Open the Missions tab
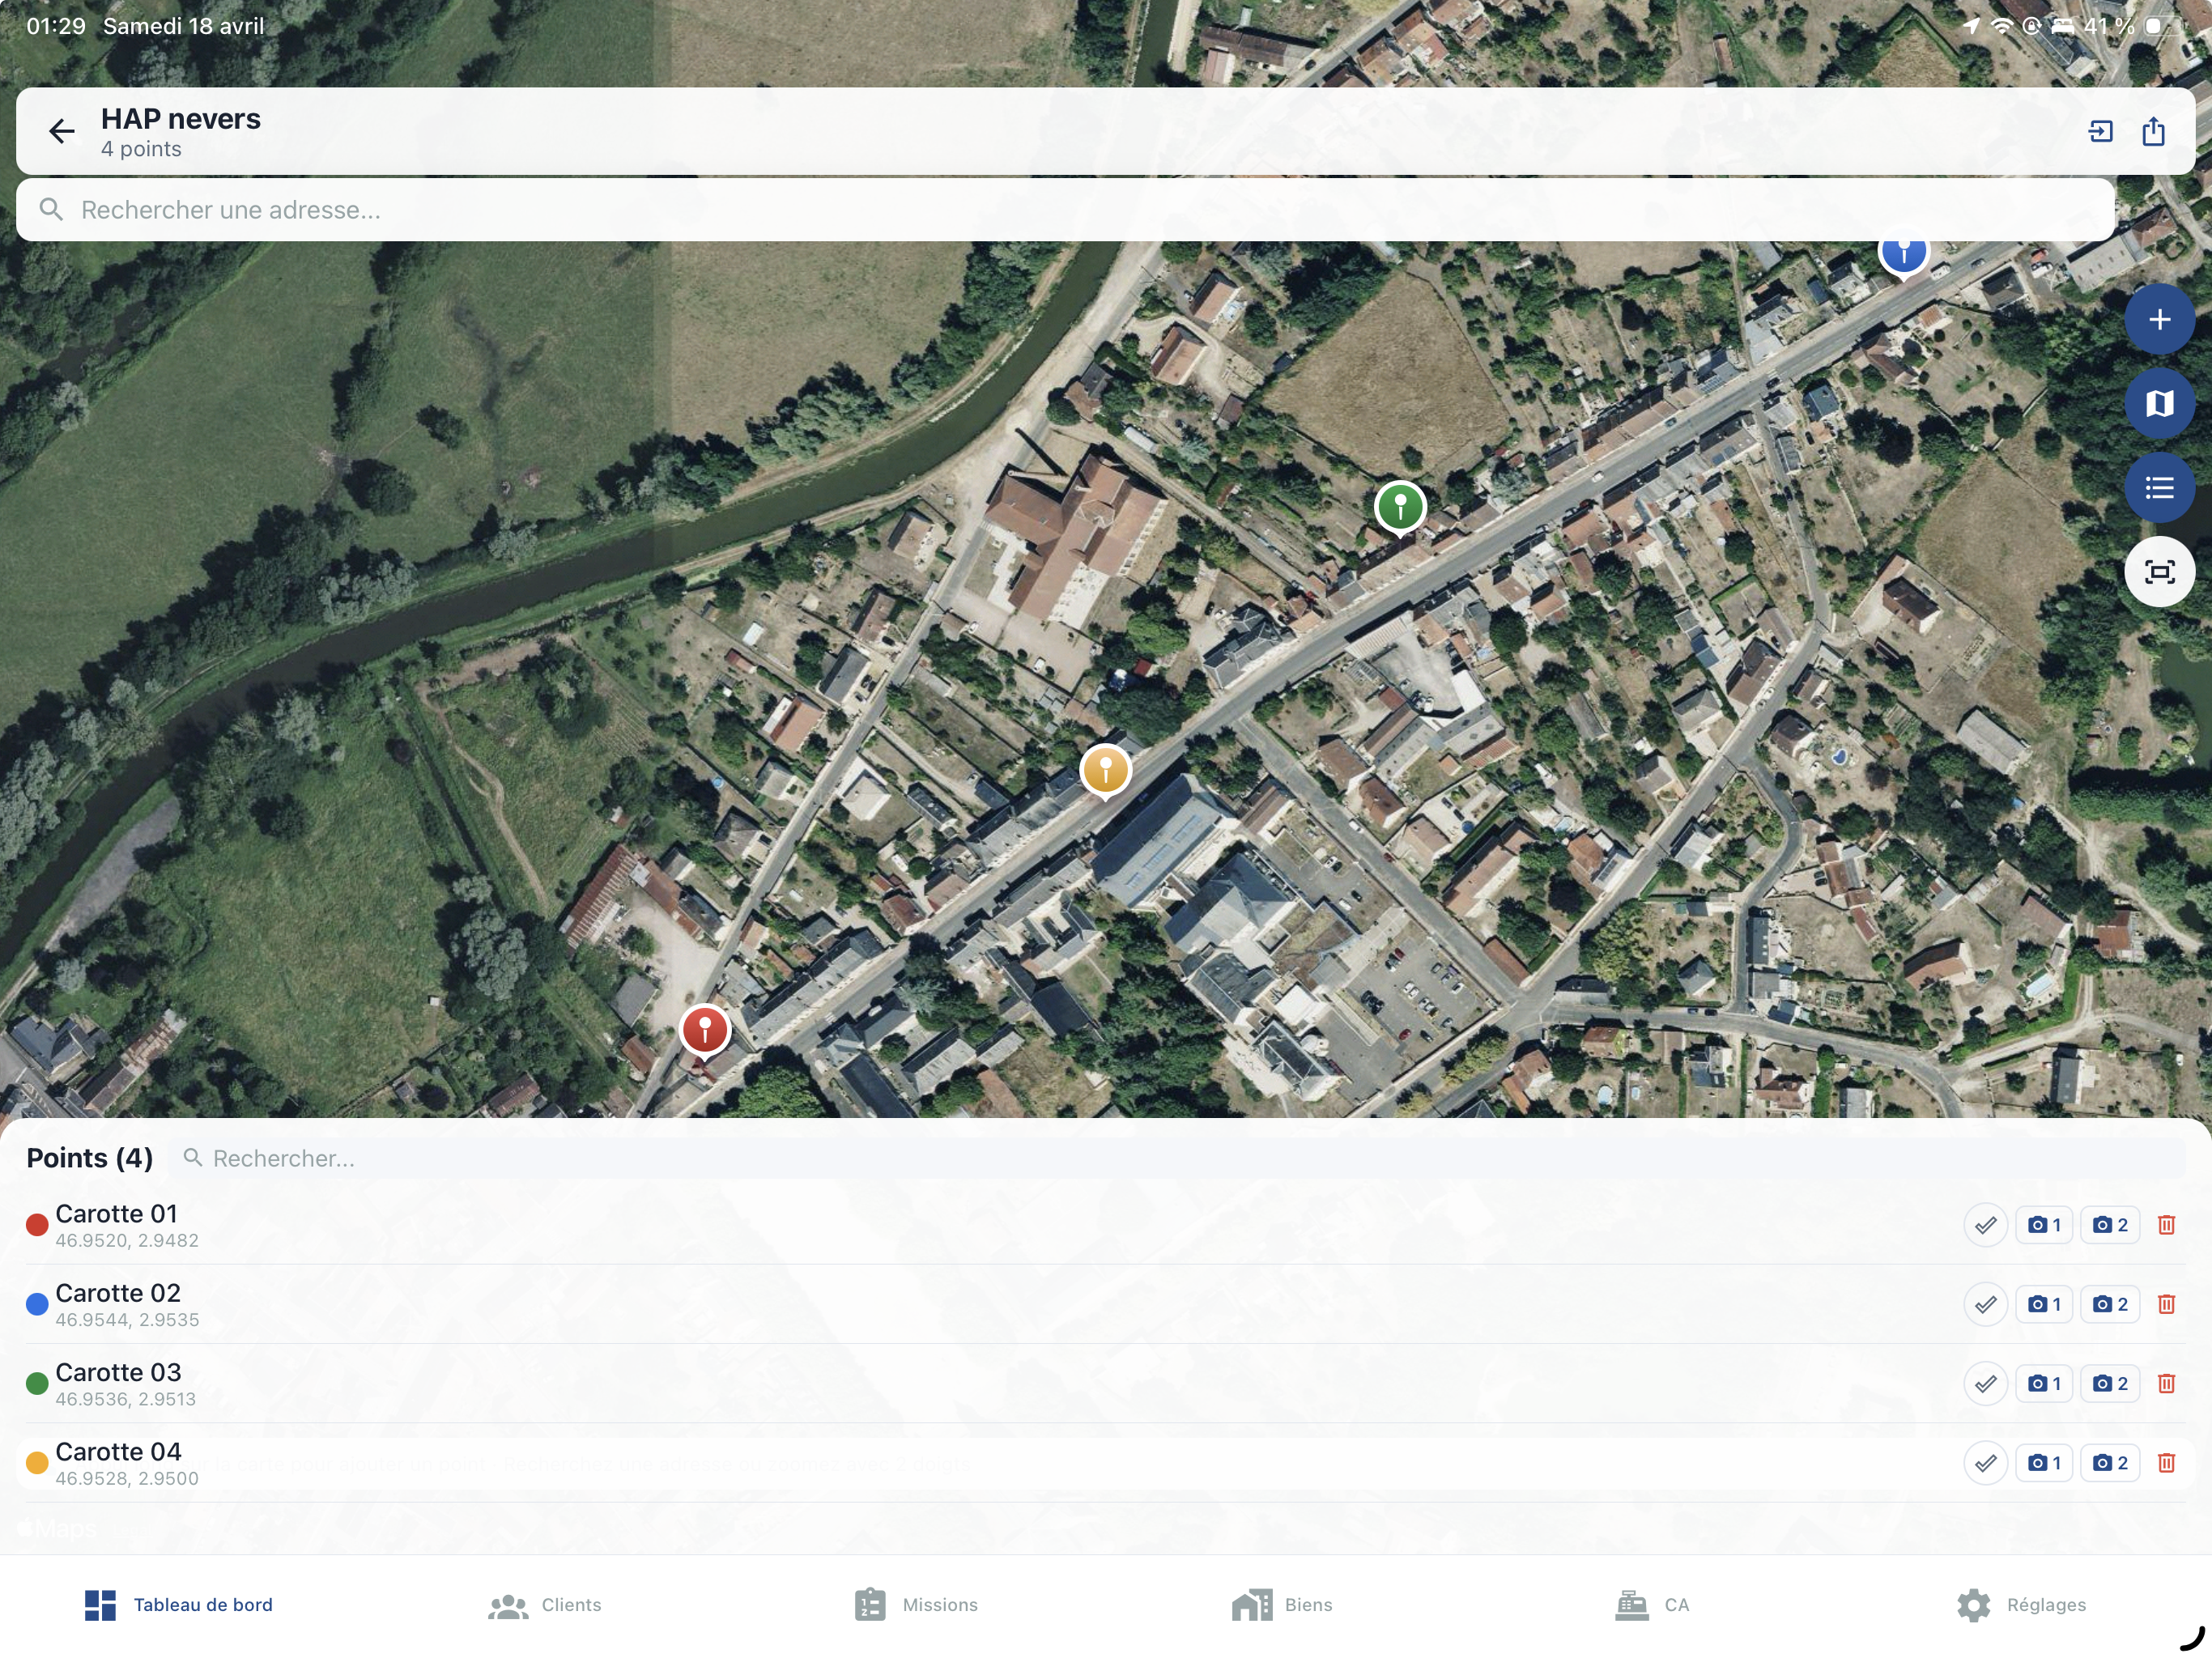The width and height of the screenshot is (2212, 1658). point(915,1604)
